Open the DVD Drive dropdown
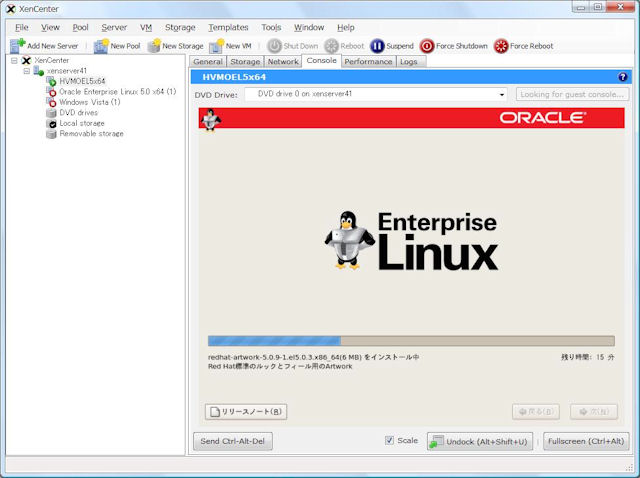The height and width of the screenshot is (478, 640). (502, 95)
